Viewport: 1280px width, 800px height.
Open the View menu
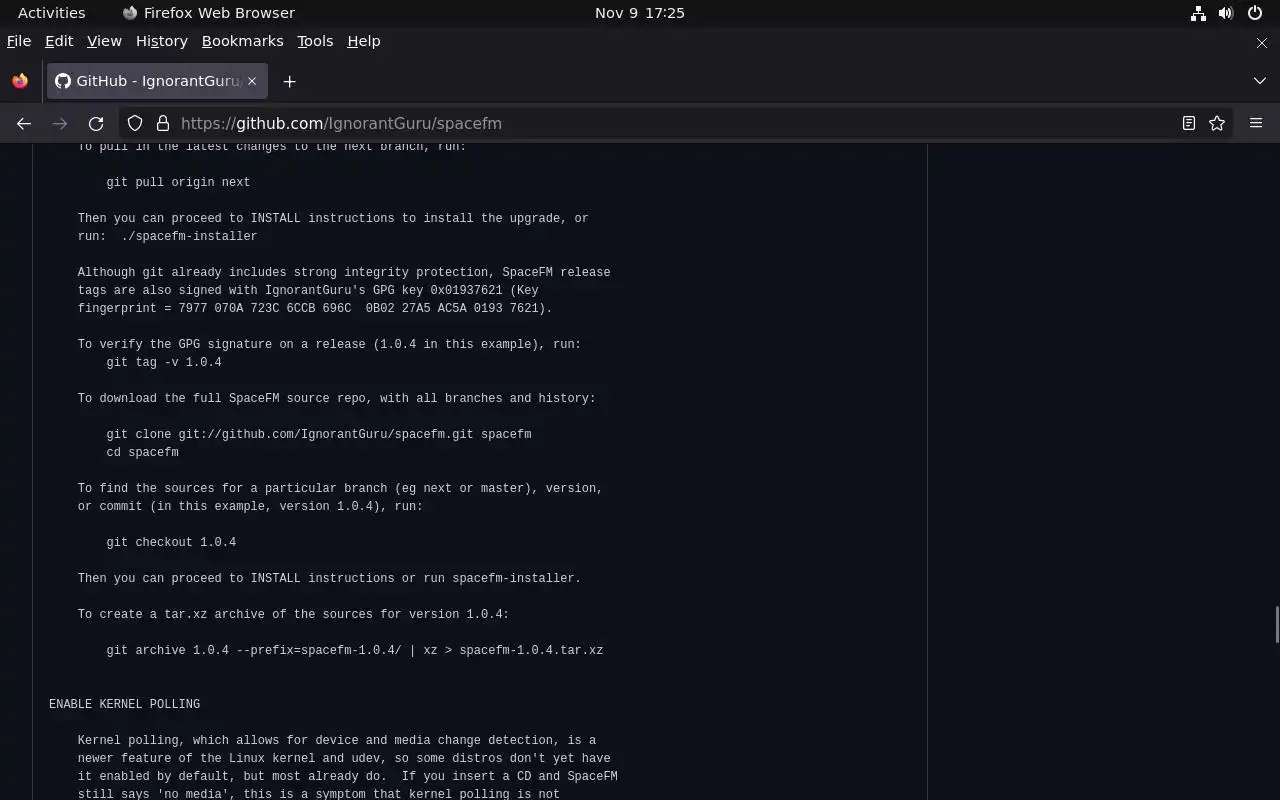[104, 41]
